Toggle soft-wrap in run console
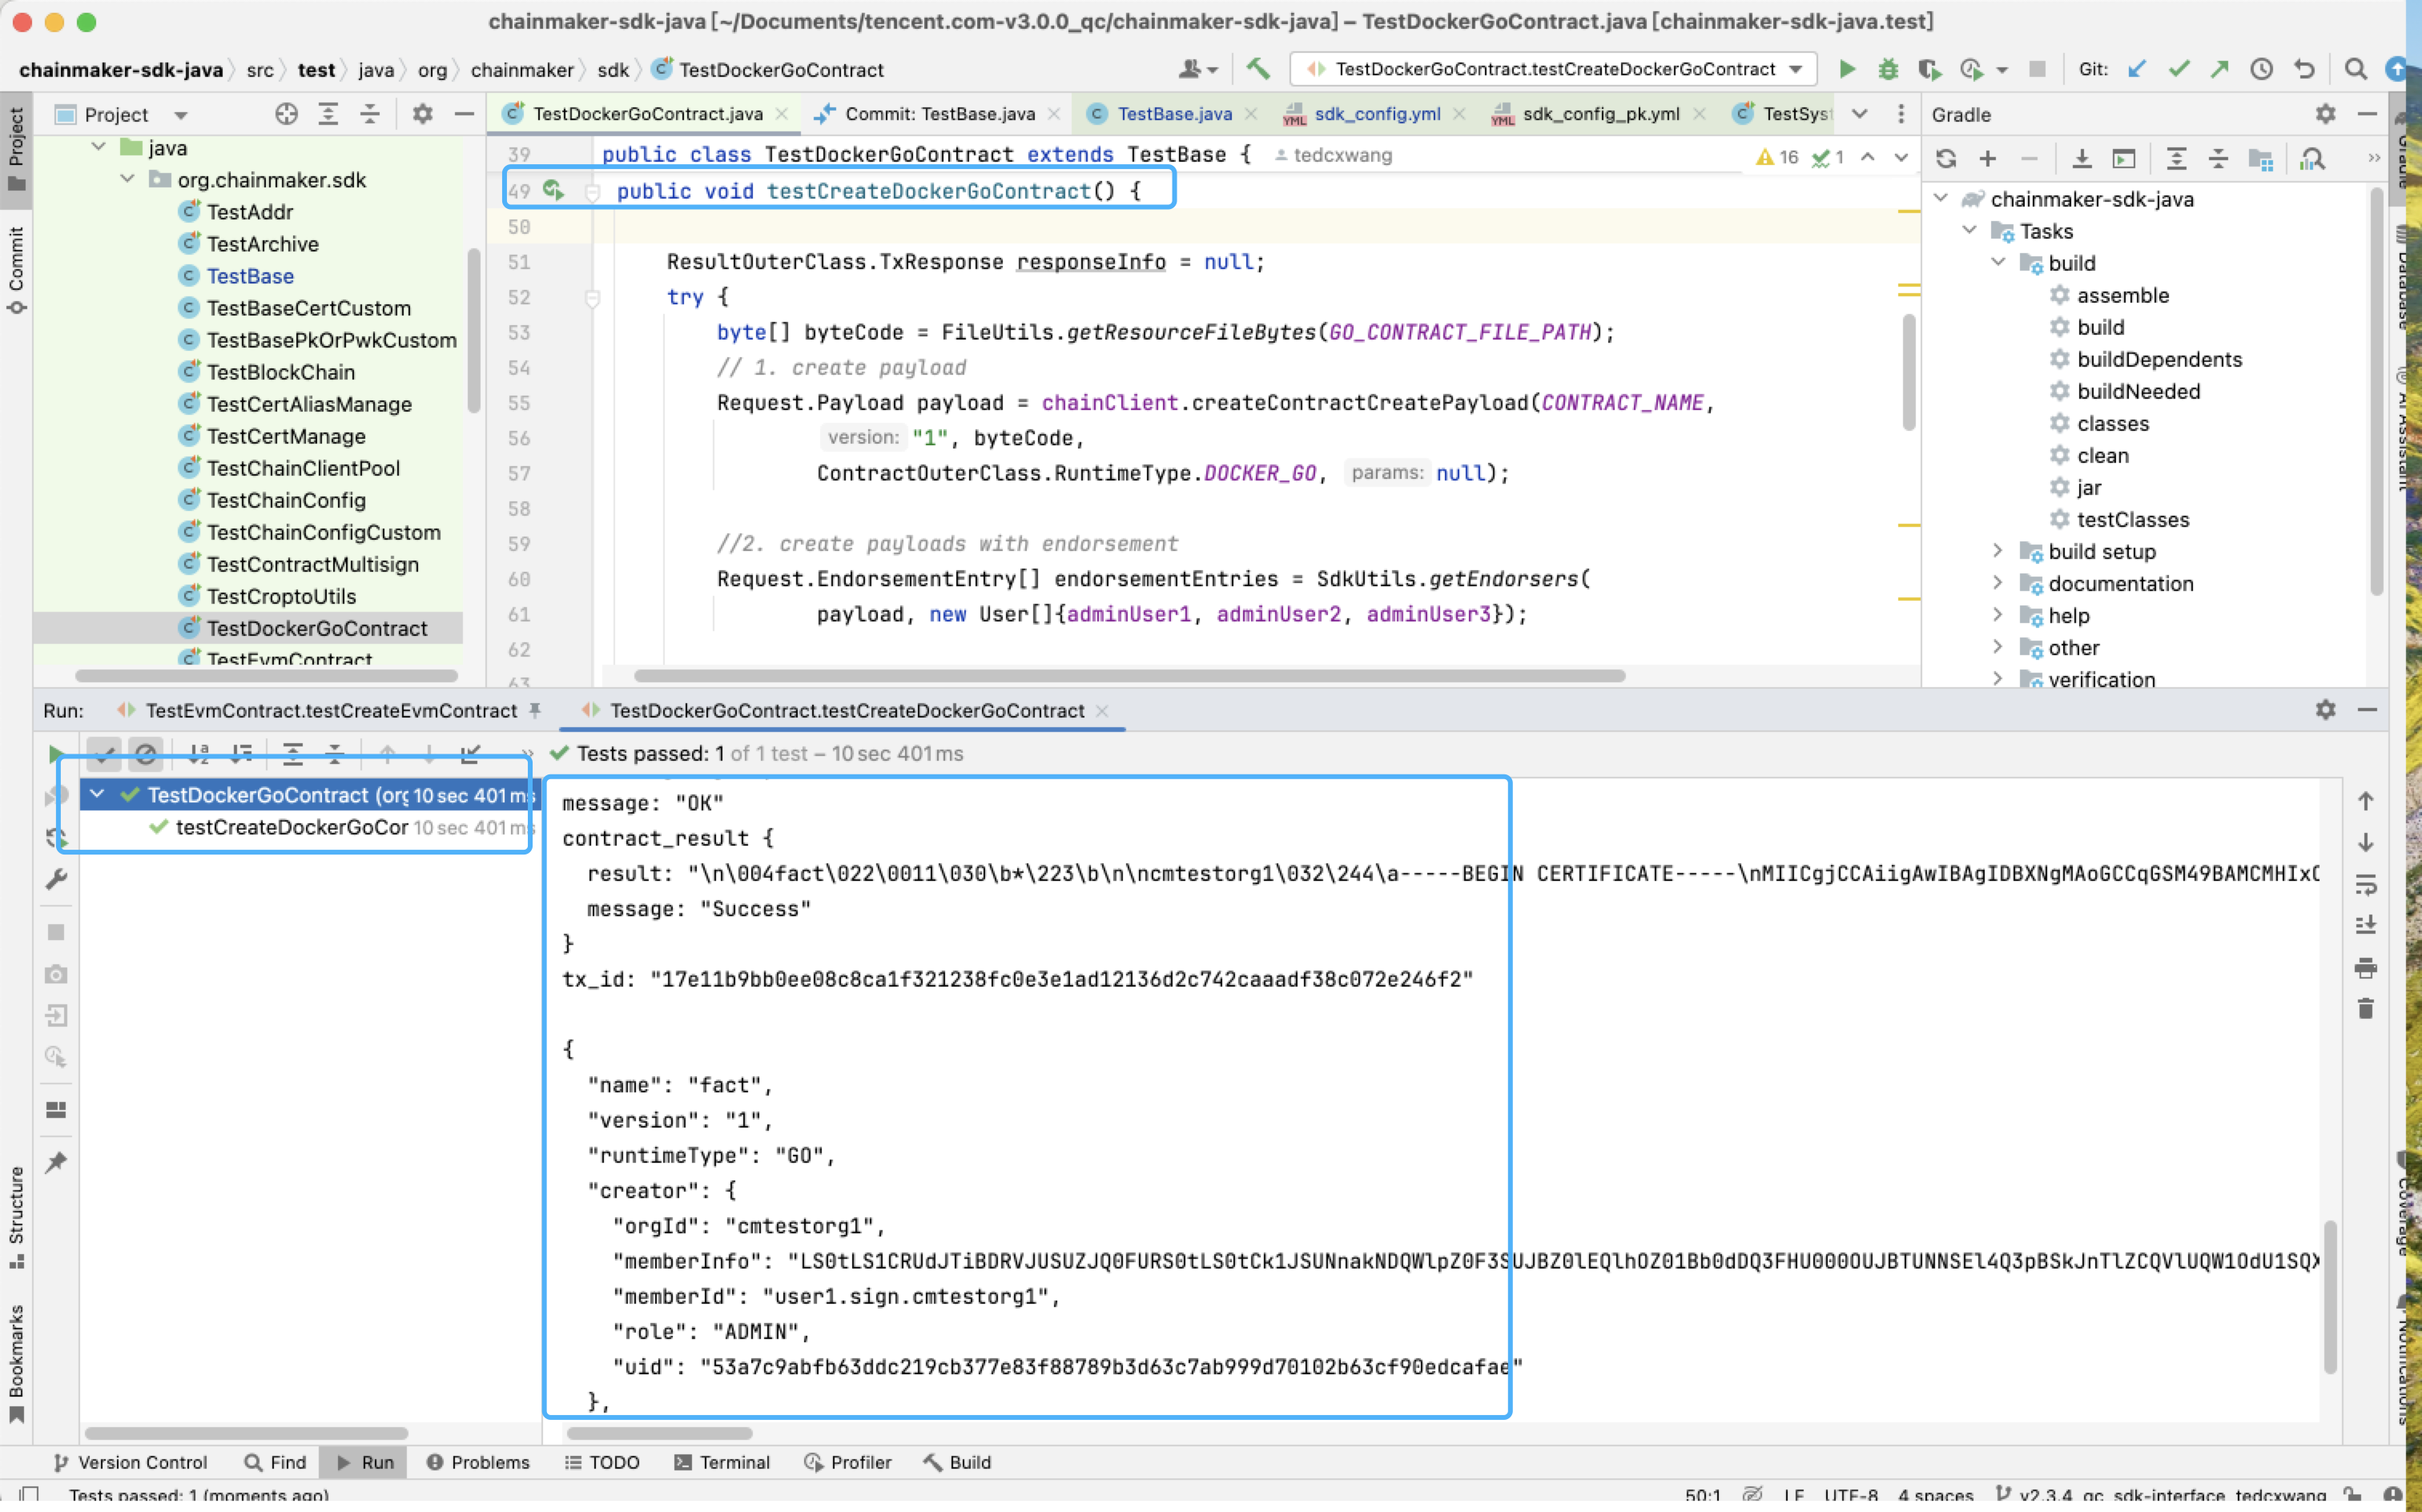This screenshot has width=2422, height=1512. tap(2365, 885)
